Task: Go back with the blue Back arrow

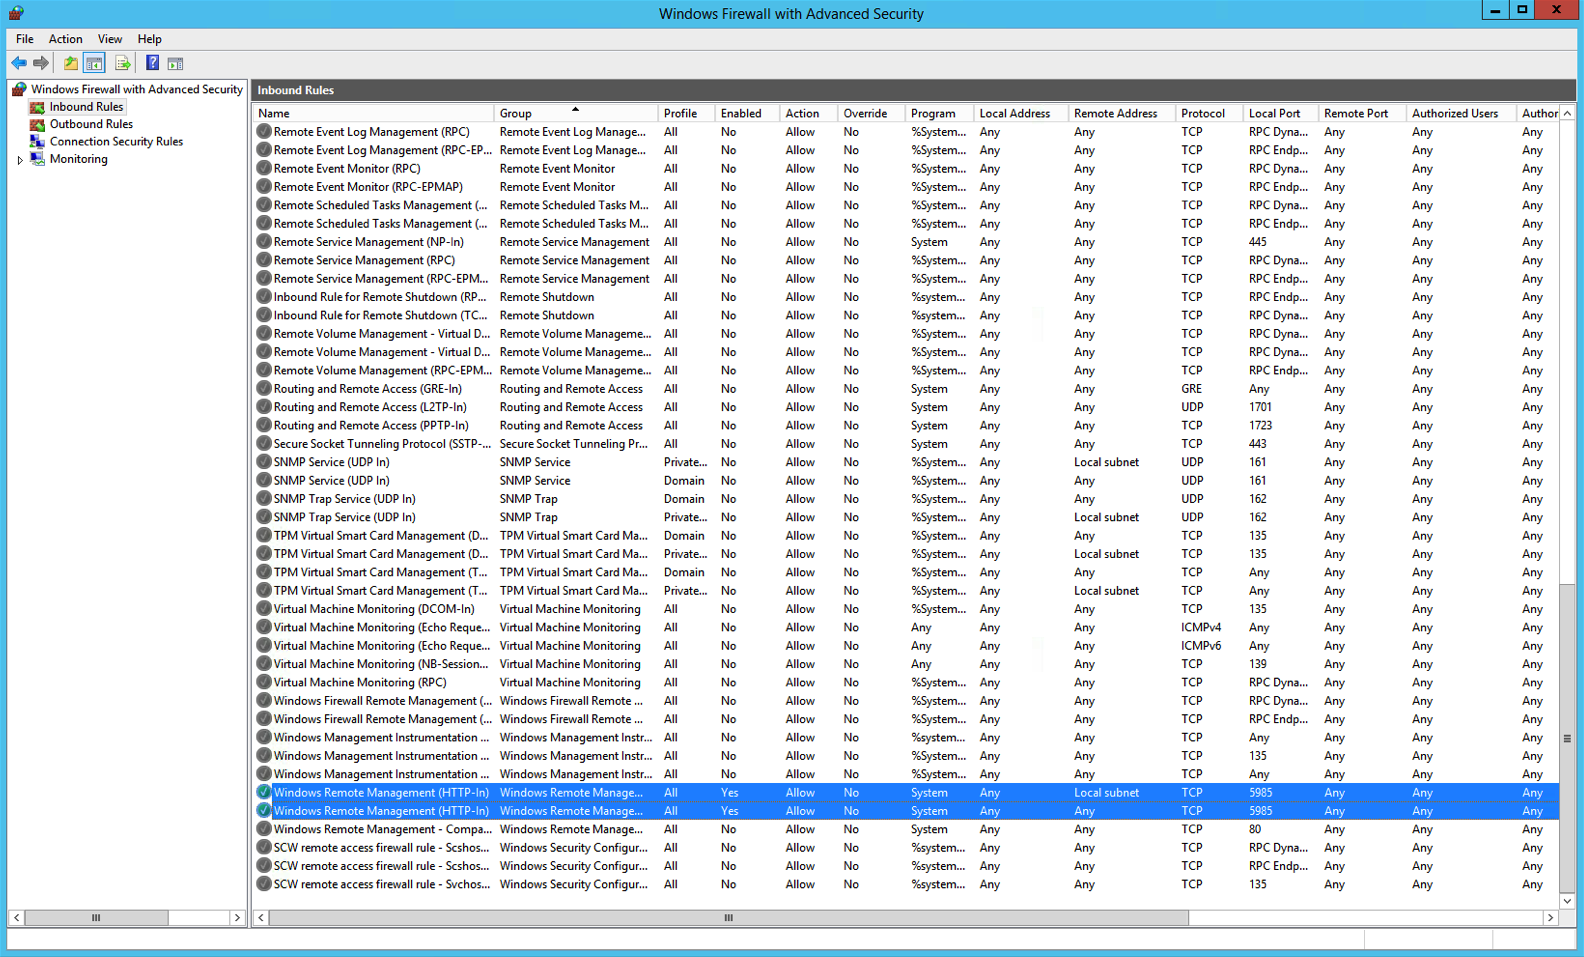Action: [19, 63]
